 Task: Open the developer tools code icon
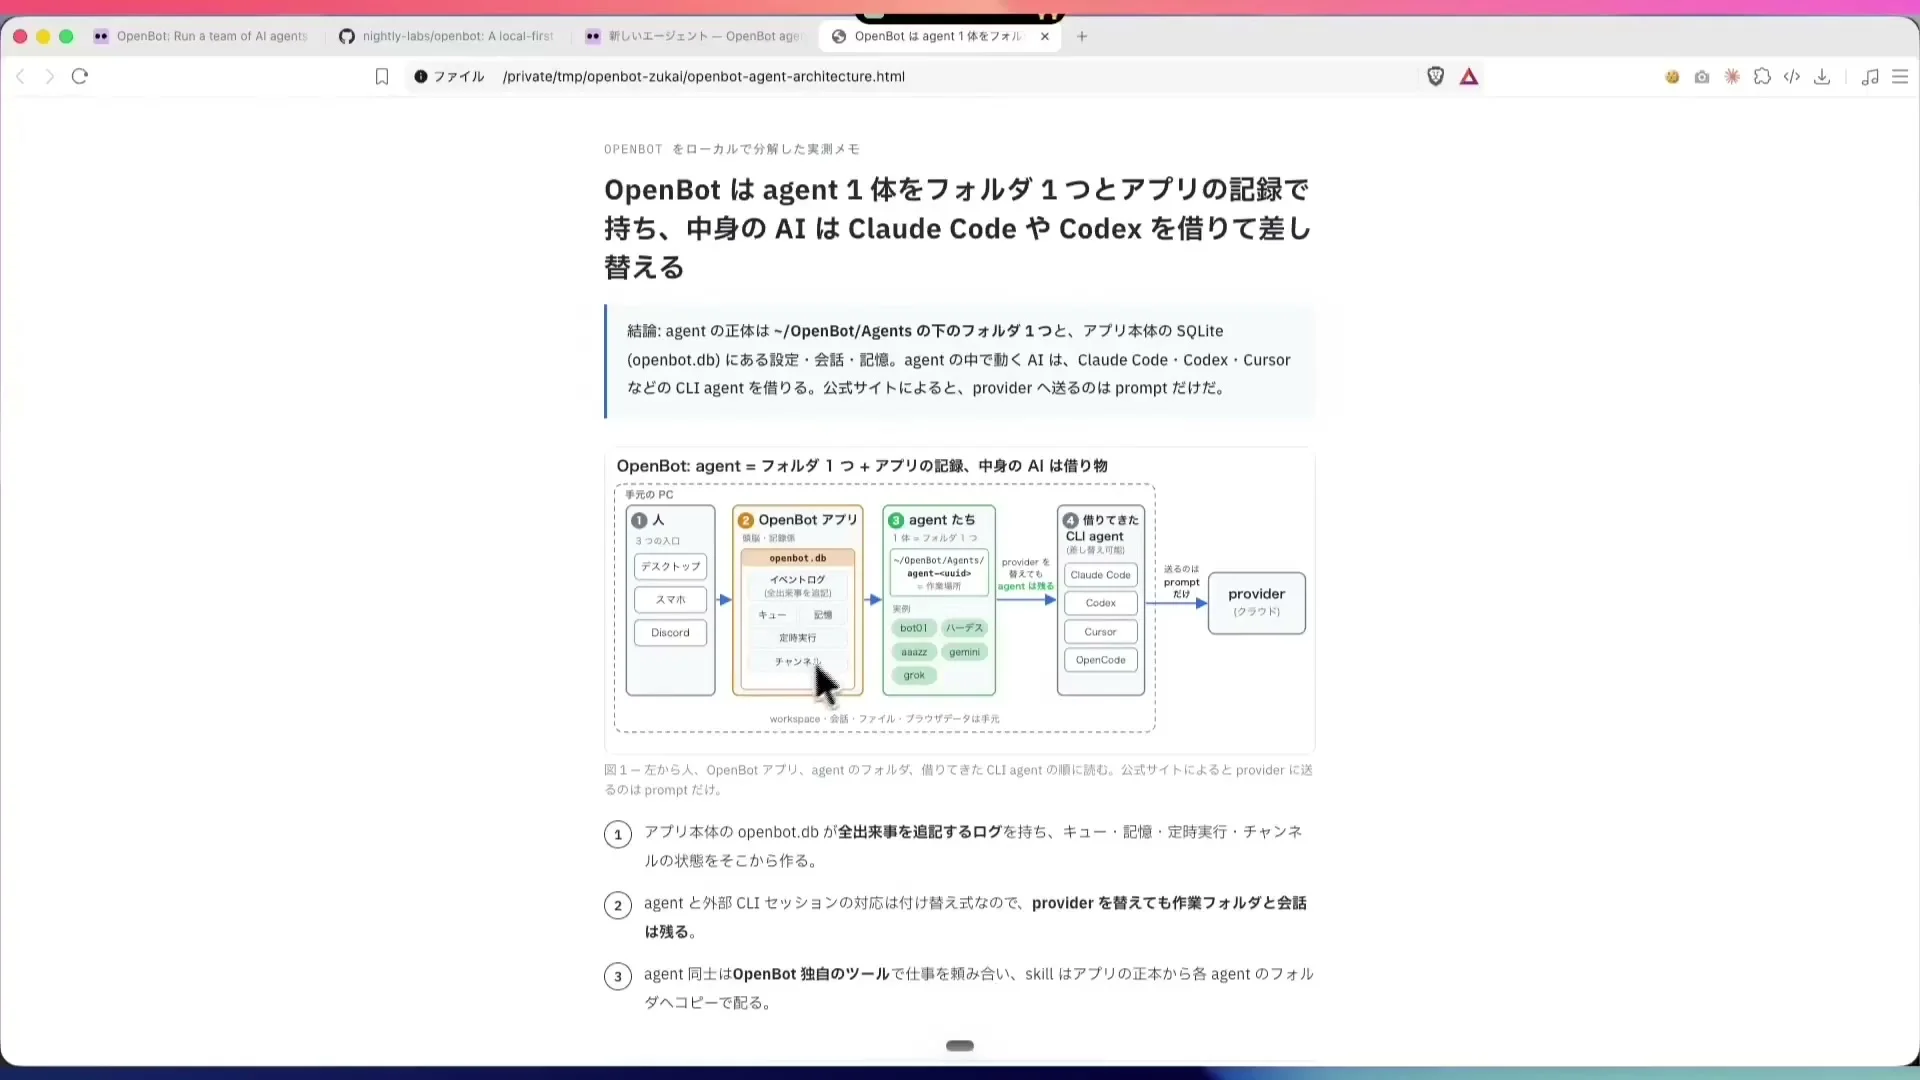(1792, 77)
